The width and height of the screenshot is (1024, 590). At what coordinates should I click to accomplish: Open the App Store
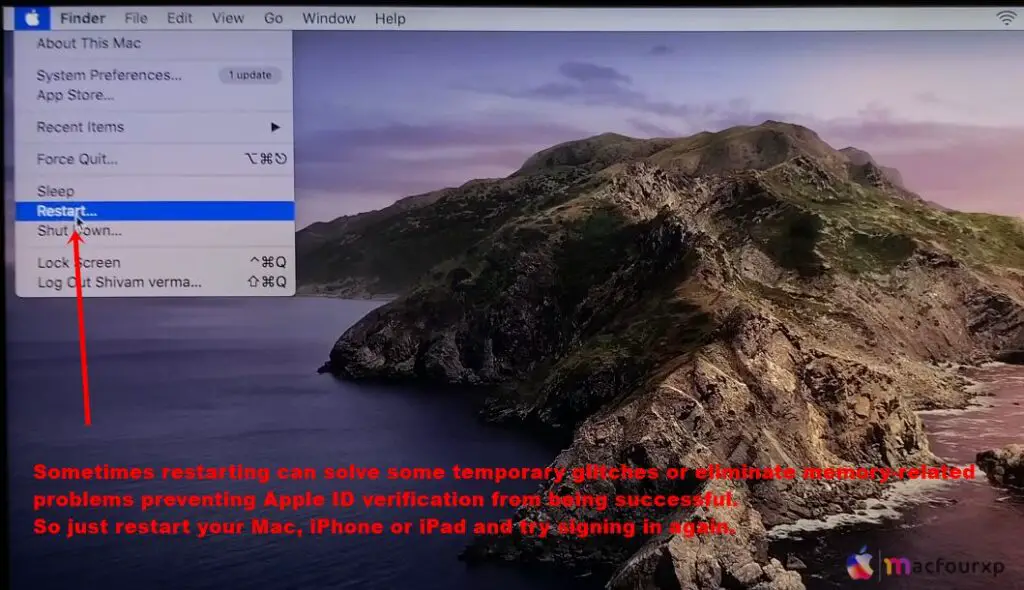click(75, 95)
